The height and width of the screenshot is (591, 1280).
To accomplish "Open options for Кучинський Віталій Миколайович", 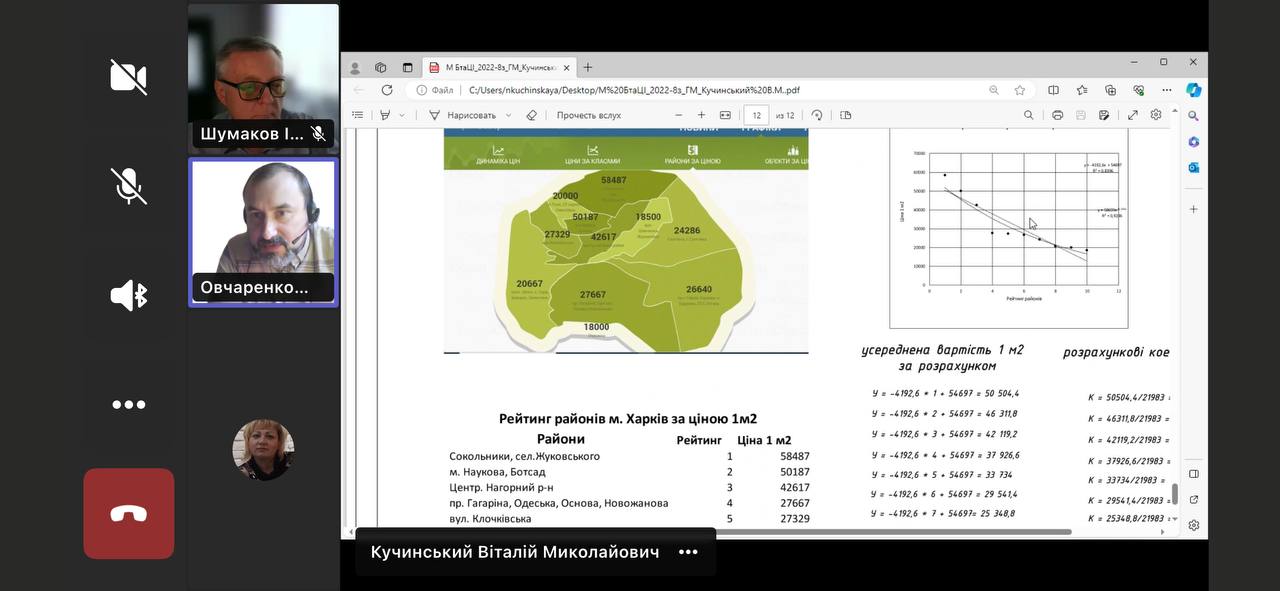I will (688, 552).
